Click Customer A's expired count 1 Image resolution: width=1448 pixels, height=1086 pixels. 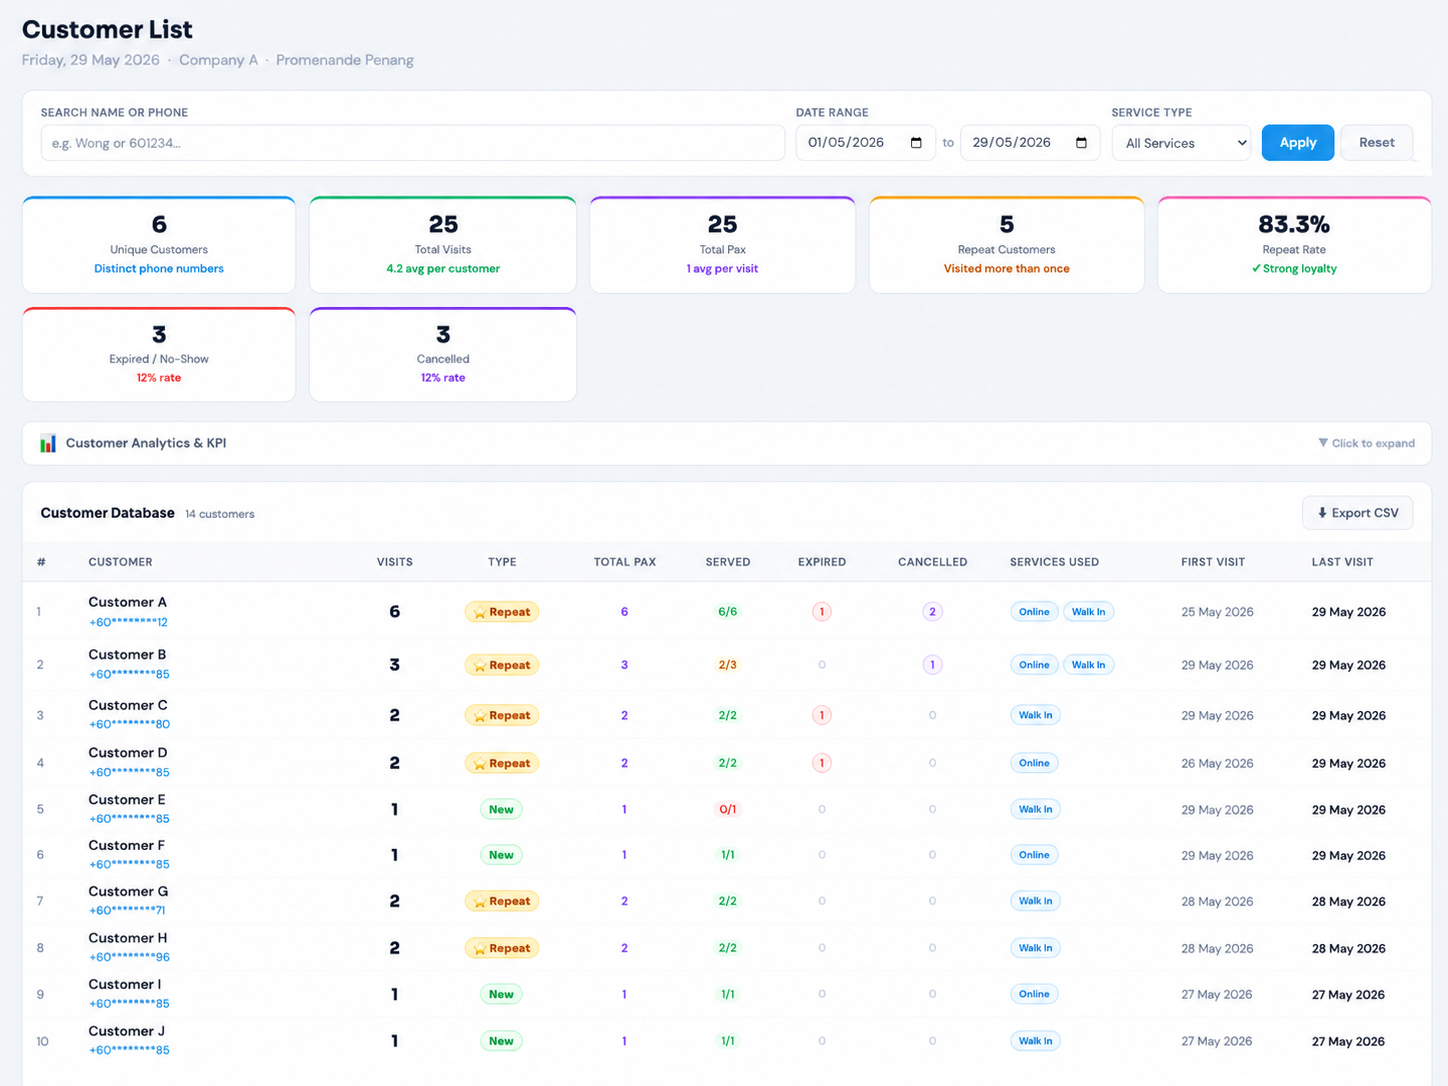click(822, 612)
